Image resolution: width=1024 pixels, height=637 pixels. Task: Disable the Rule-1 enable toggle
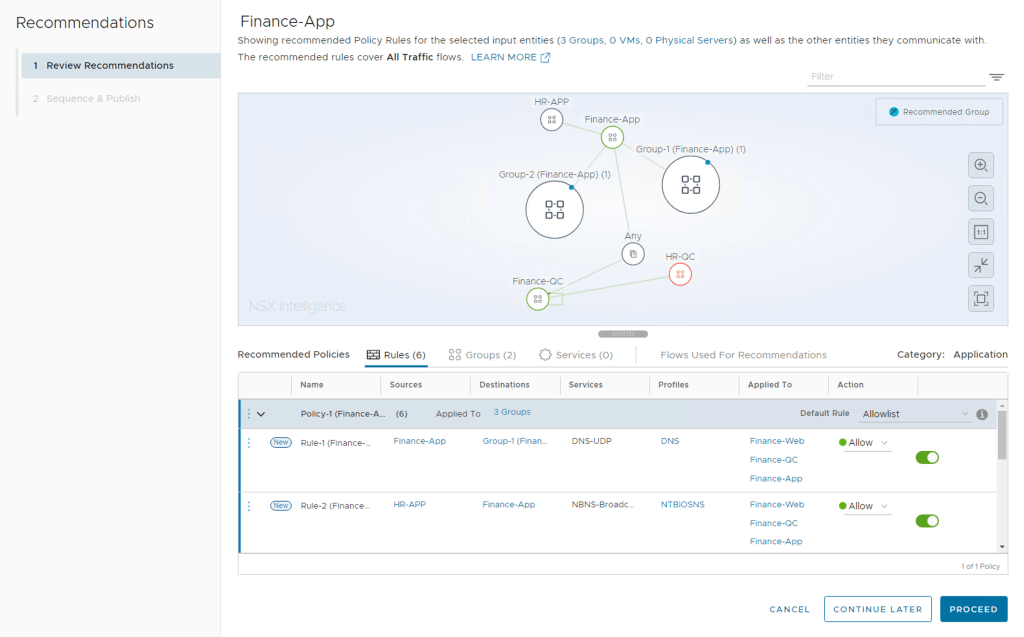(x=927, y=457)
